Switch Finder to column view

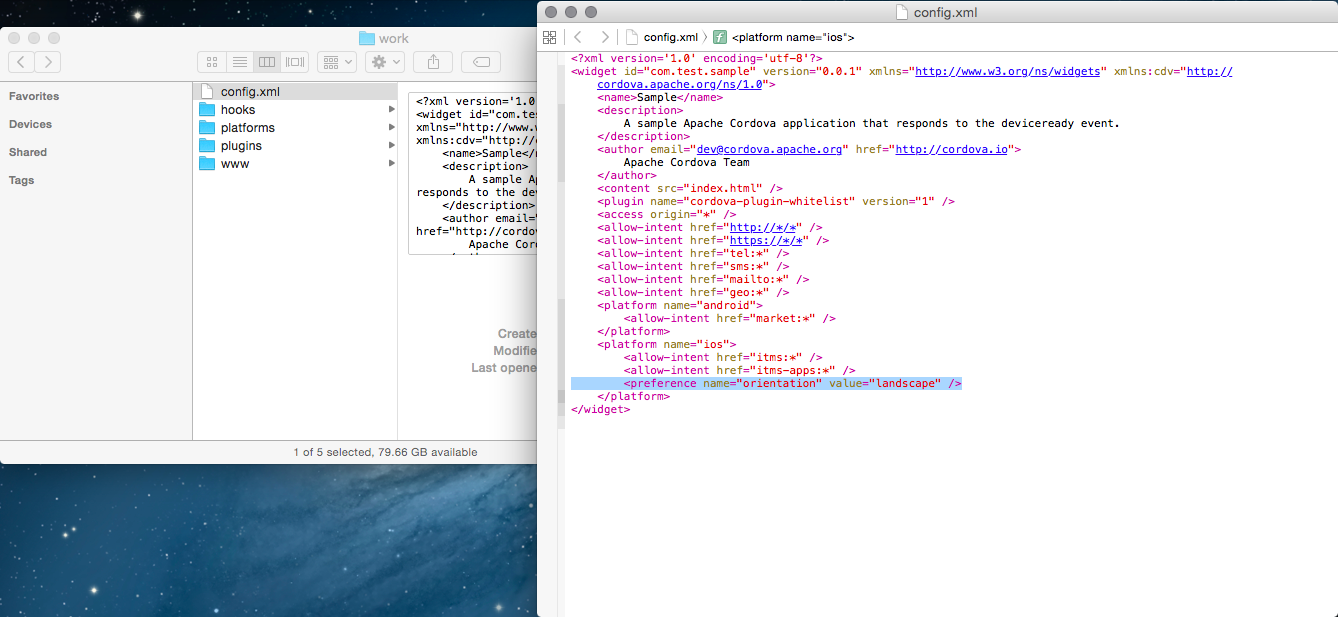tap(267, 62)
